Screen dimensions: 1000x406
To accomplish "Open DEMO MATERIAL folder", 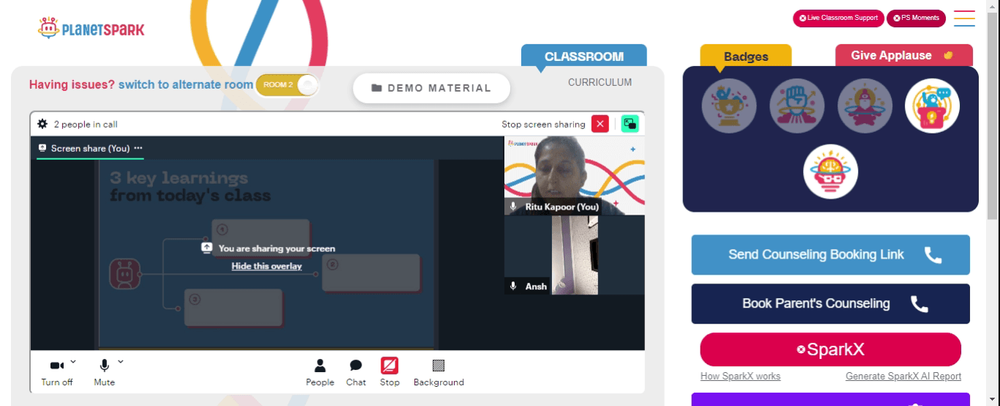I will pyautogui.click(x=432, y=88).
